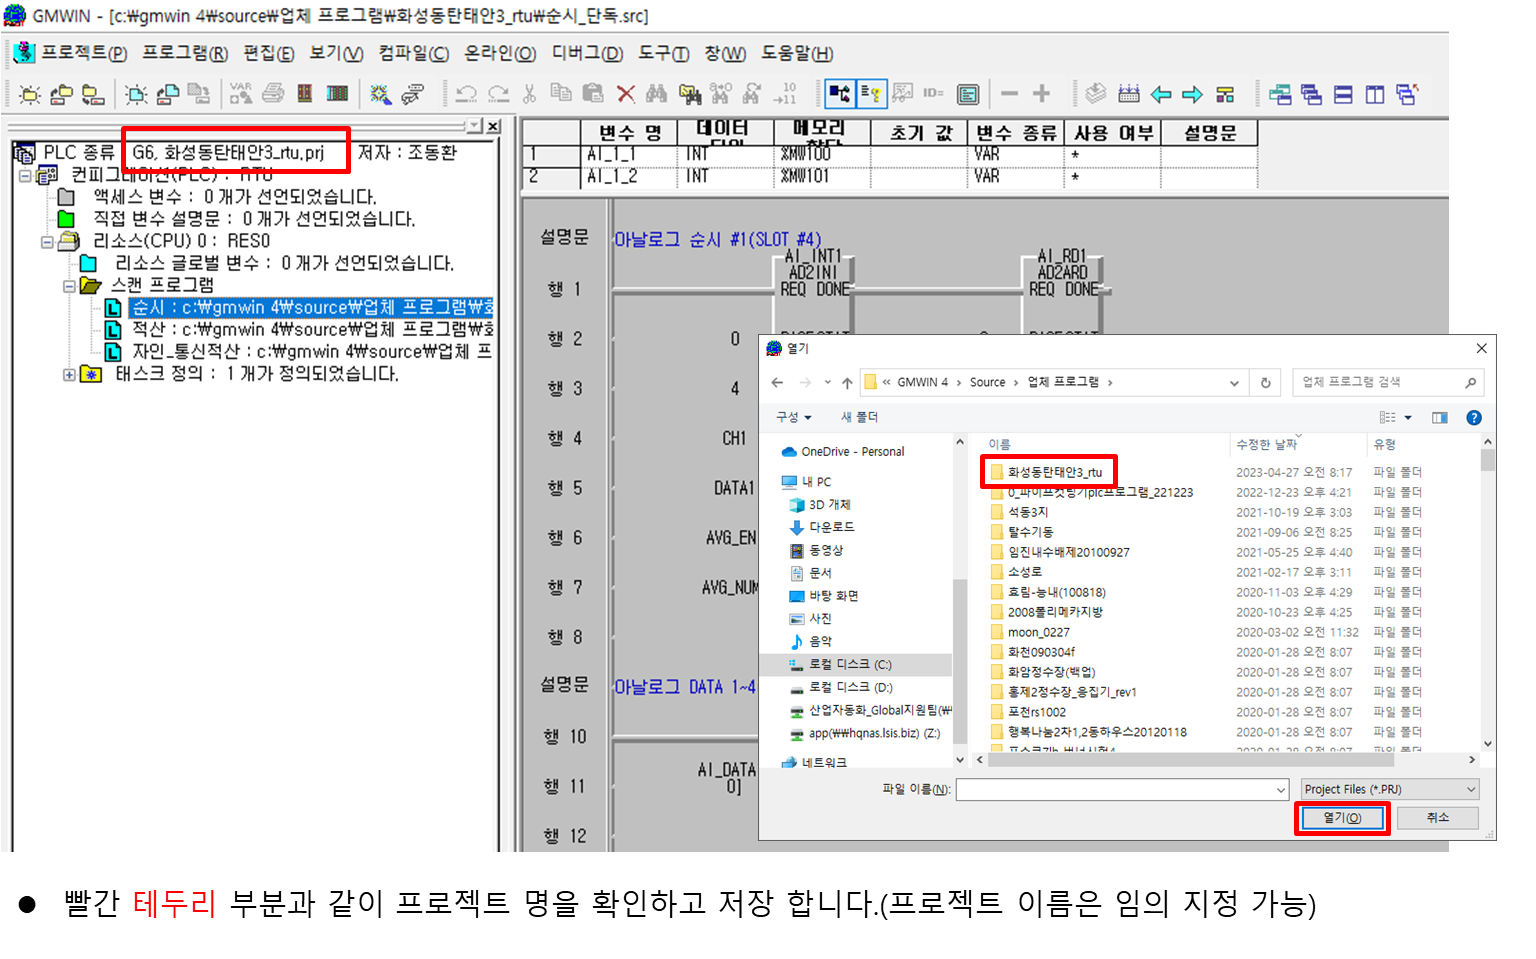Click the scissors cut icon in toolbar
1536x959 pixels.
530,94
